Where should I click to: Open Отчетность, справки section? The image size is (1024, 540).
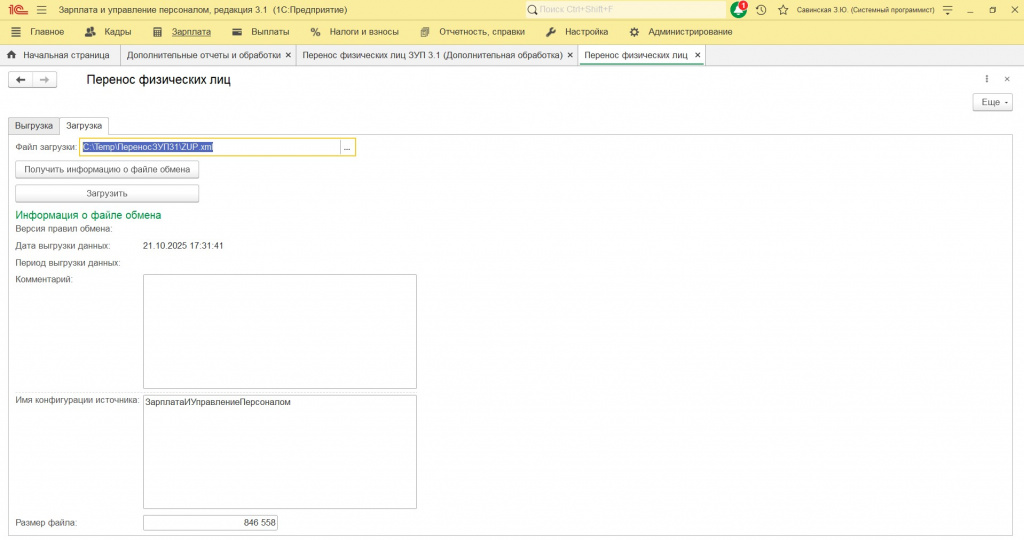pyautogui.click(x=473, y=31)
